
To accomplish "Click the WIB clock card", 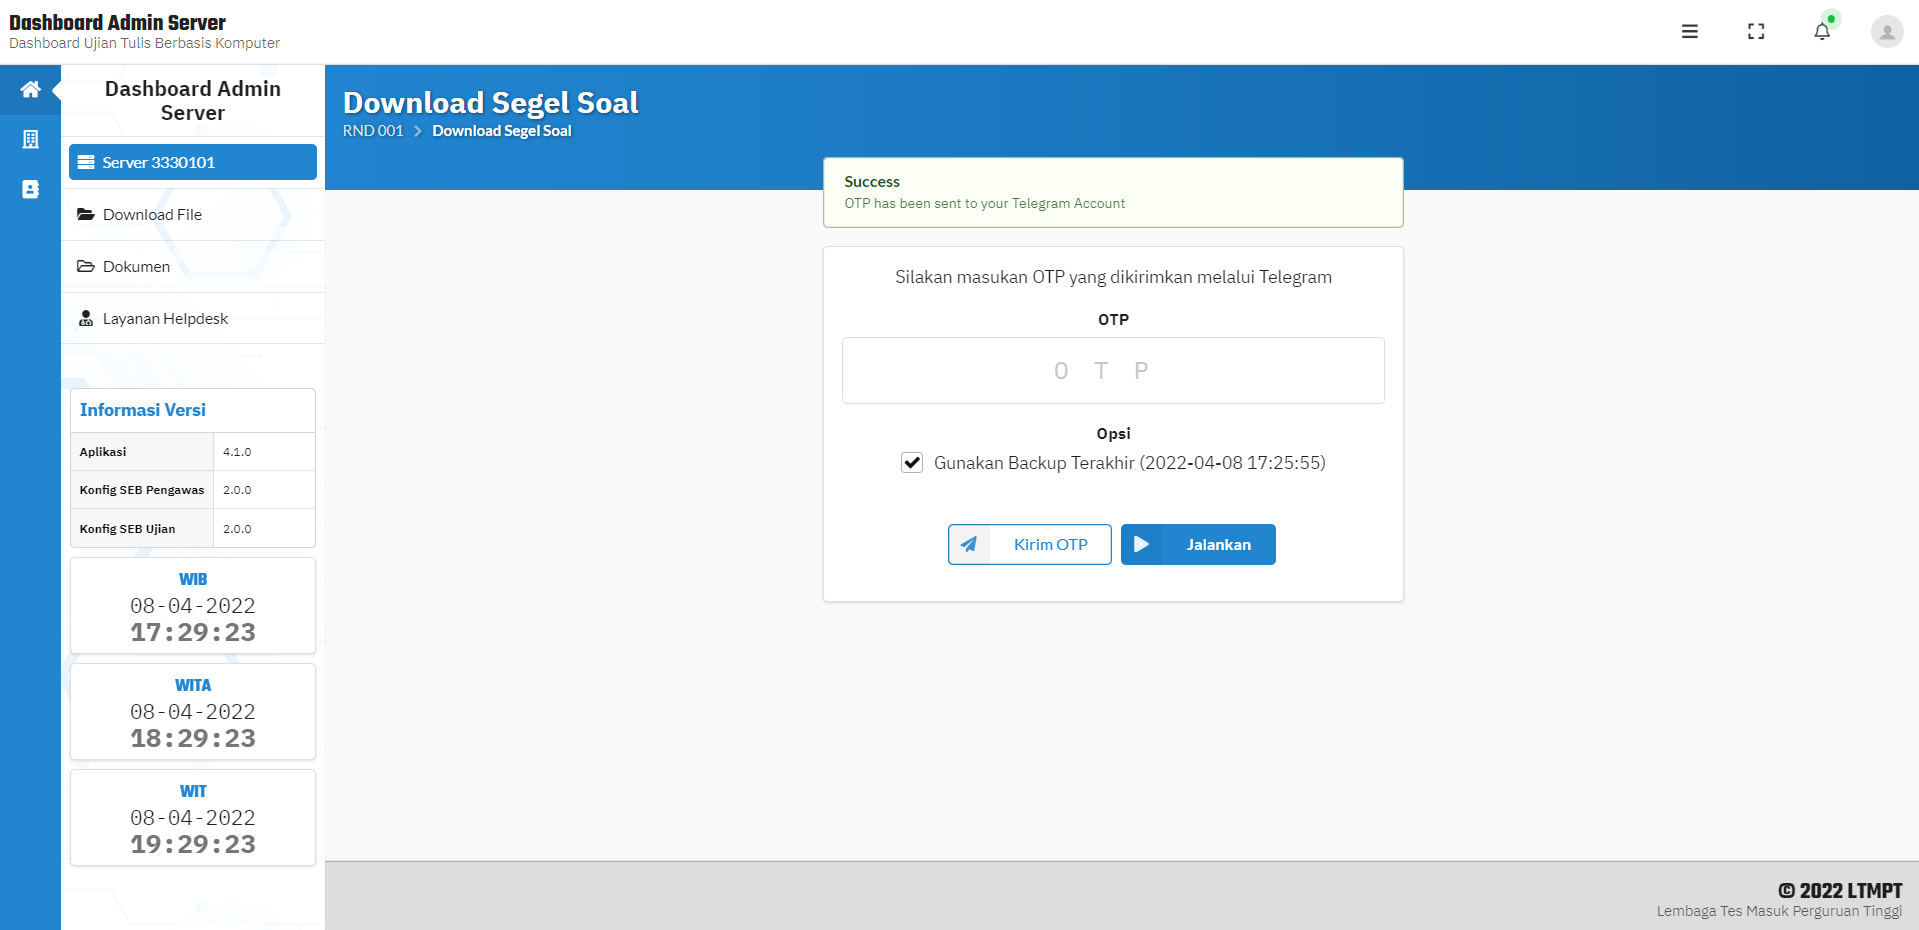I will click(x=193, y=606).
